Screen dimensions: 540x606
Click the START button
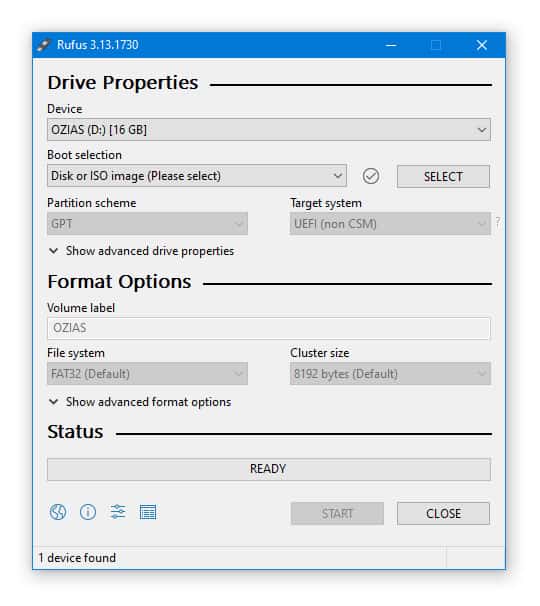(x=337, y=514)
